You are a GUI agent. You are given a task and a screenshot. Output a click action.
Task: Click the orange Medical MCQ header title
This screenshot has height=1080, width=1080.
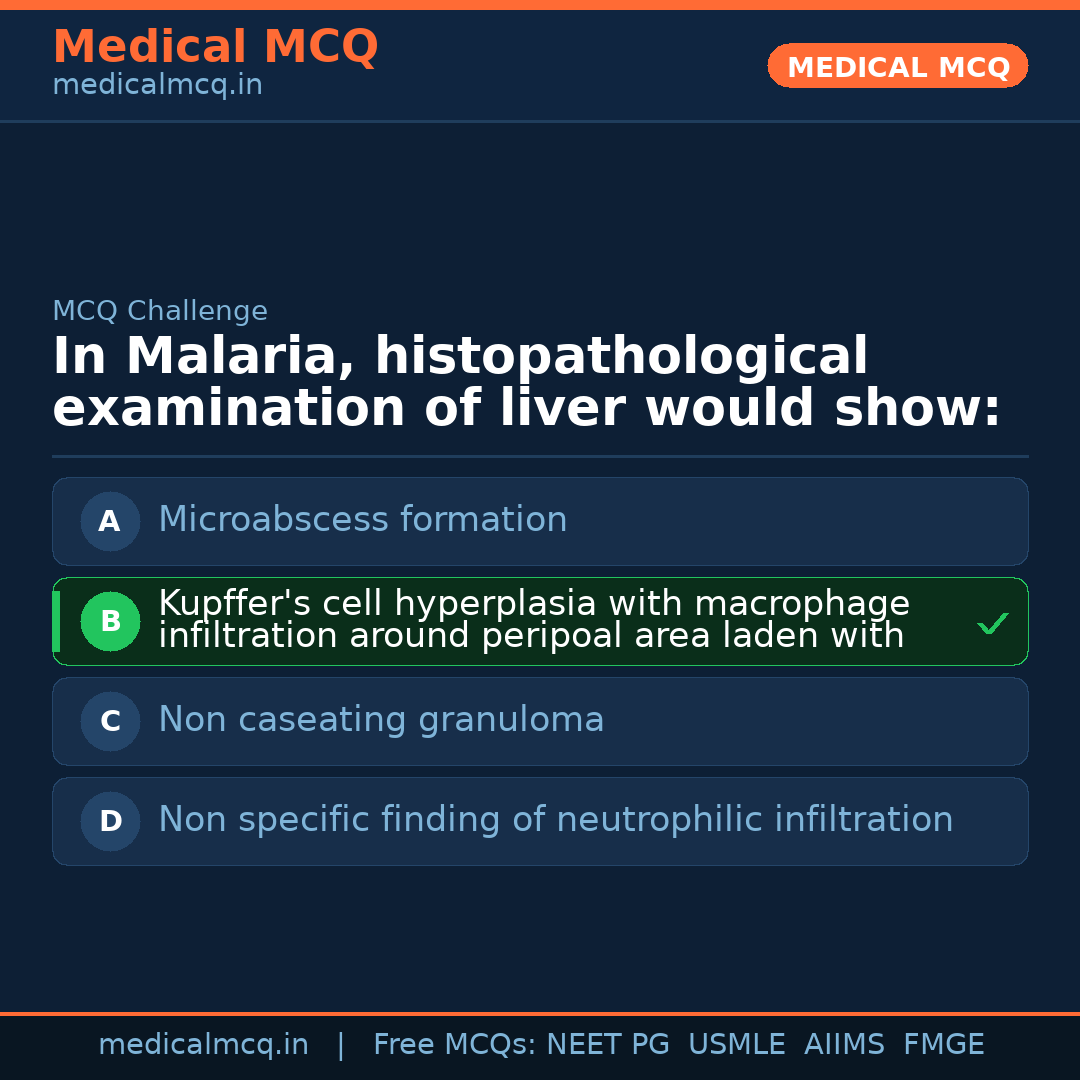[x=215, y=47]
